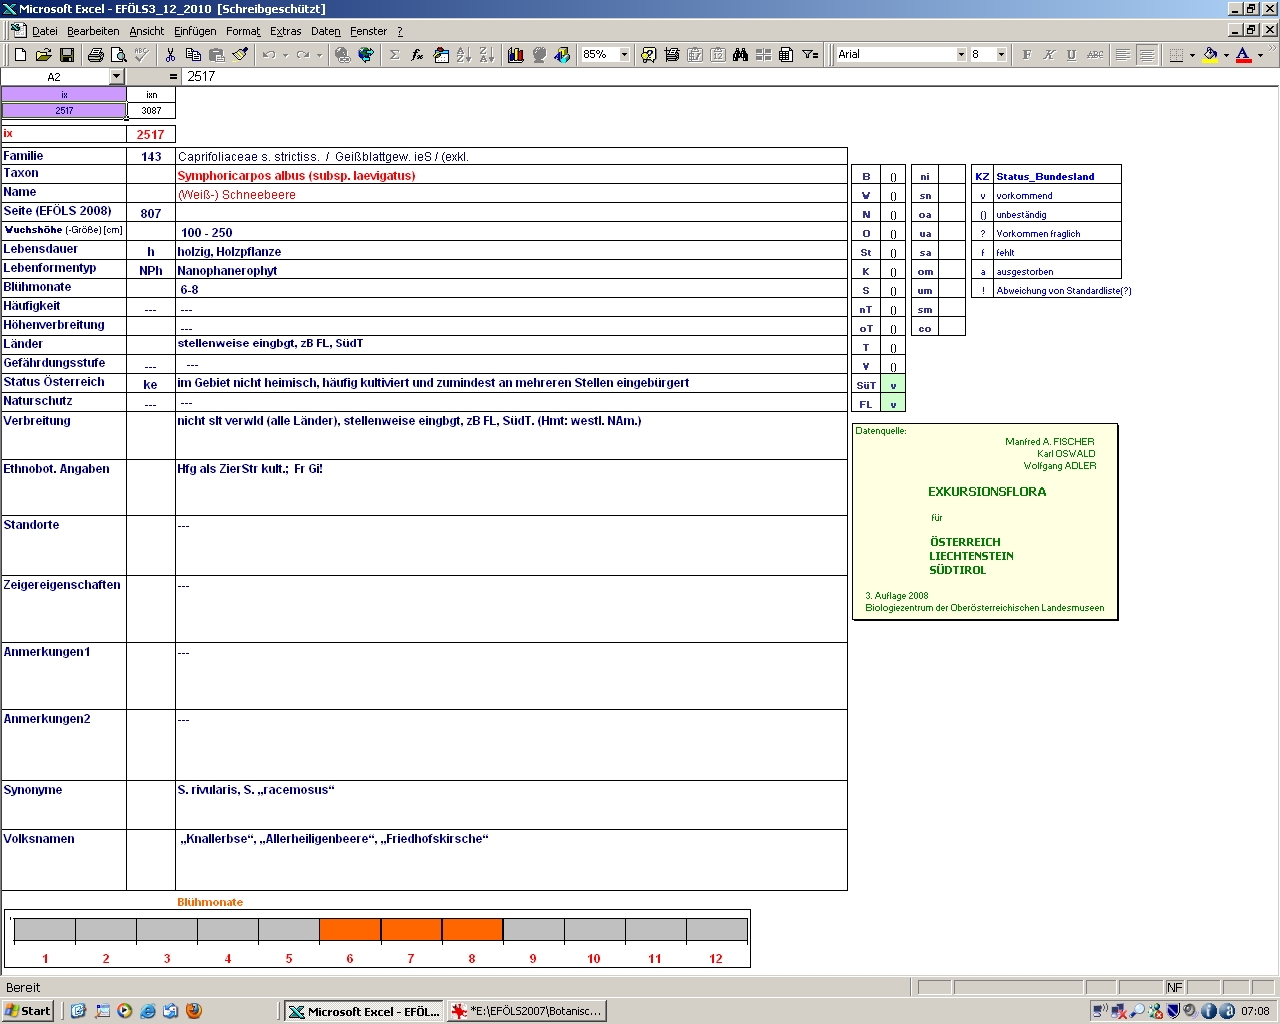Open the Arial font name dropdown
This screenshot has height=1024, width=1280.
pyautogui.click(x=961, y=55)
